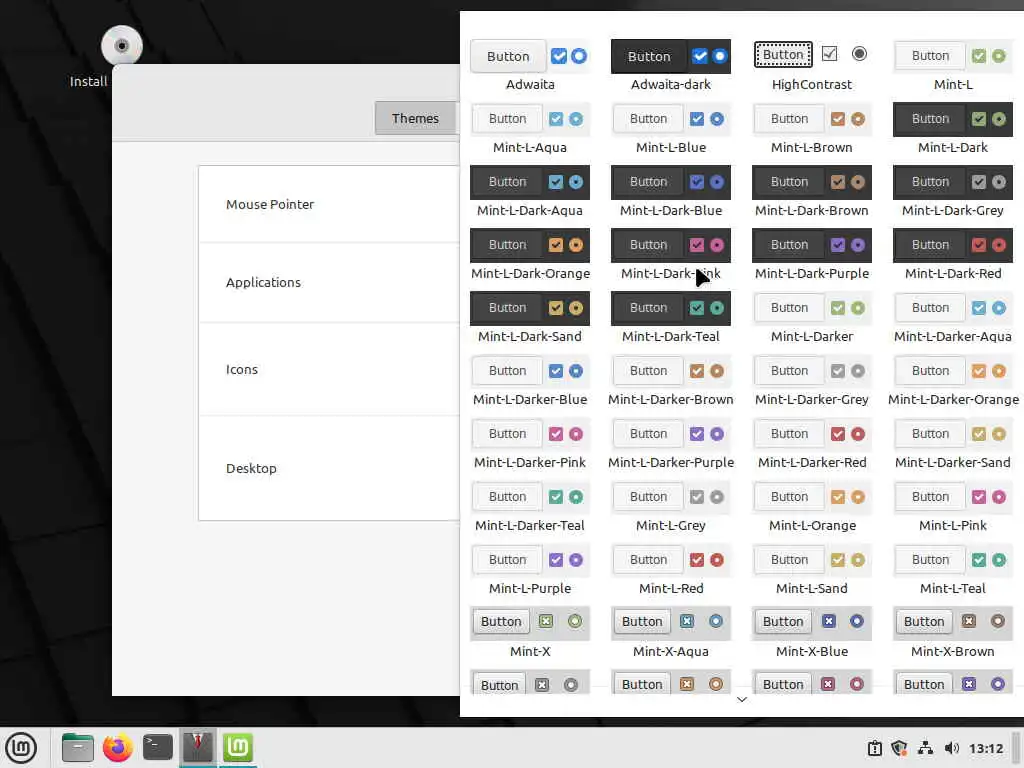The image size is (1024, 768).
Task: Select Mint-L-Darker-Red theme
Action: (x=812, y=444)
